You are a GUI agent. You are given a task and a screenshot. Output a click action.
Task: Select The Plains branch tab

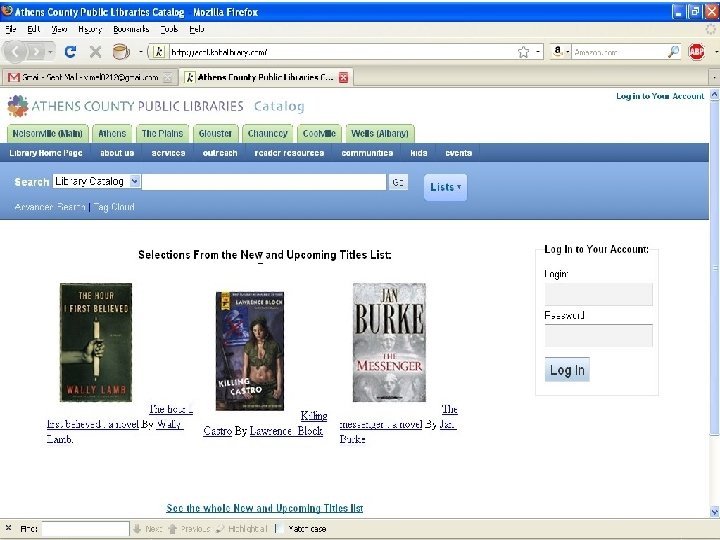[162, 134]
